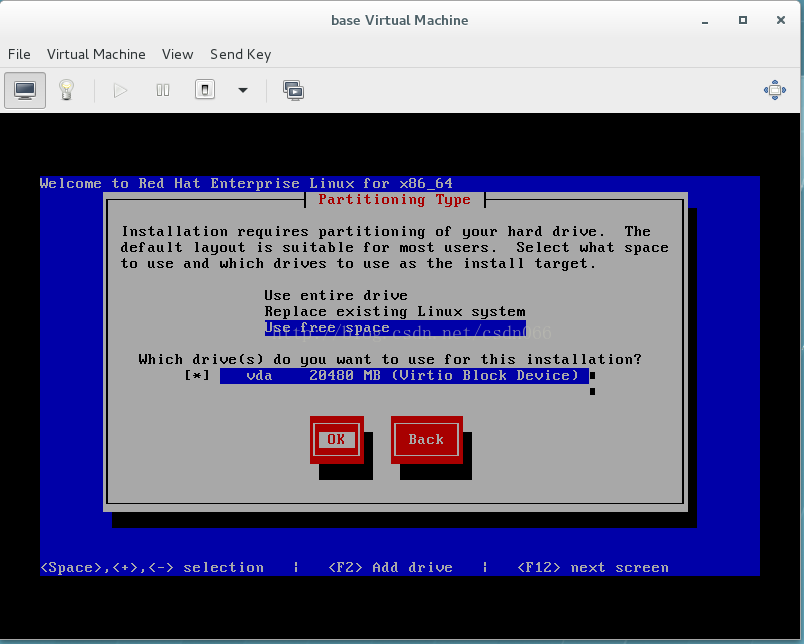The width and height of the screenshot is (804, 644).
Task: Open the Send Key menu
Action: (x=240, y=54)
